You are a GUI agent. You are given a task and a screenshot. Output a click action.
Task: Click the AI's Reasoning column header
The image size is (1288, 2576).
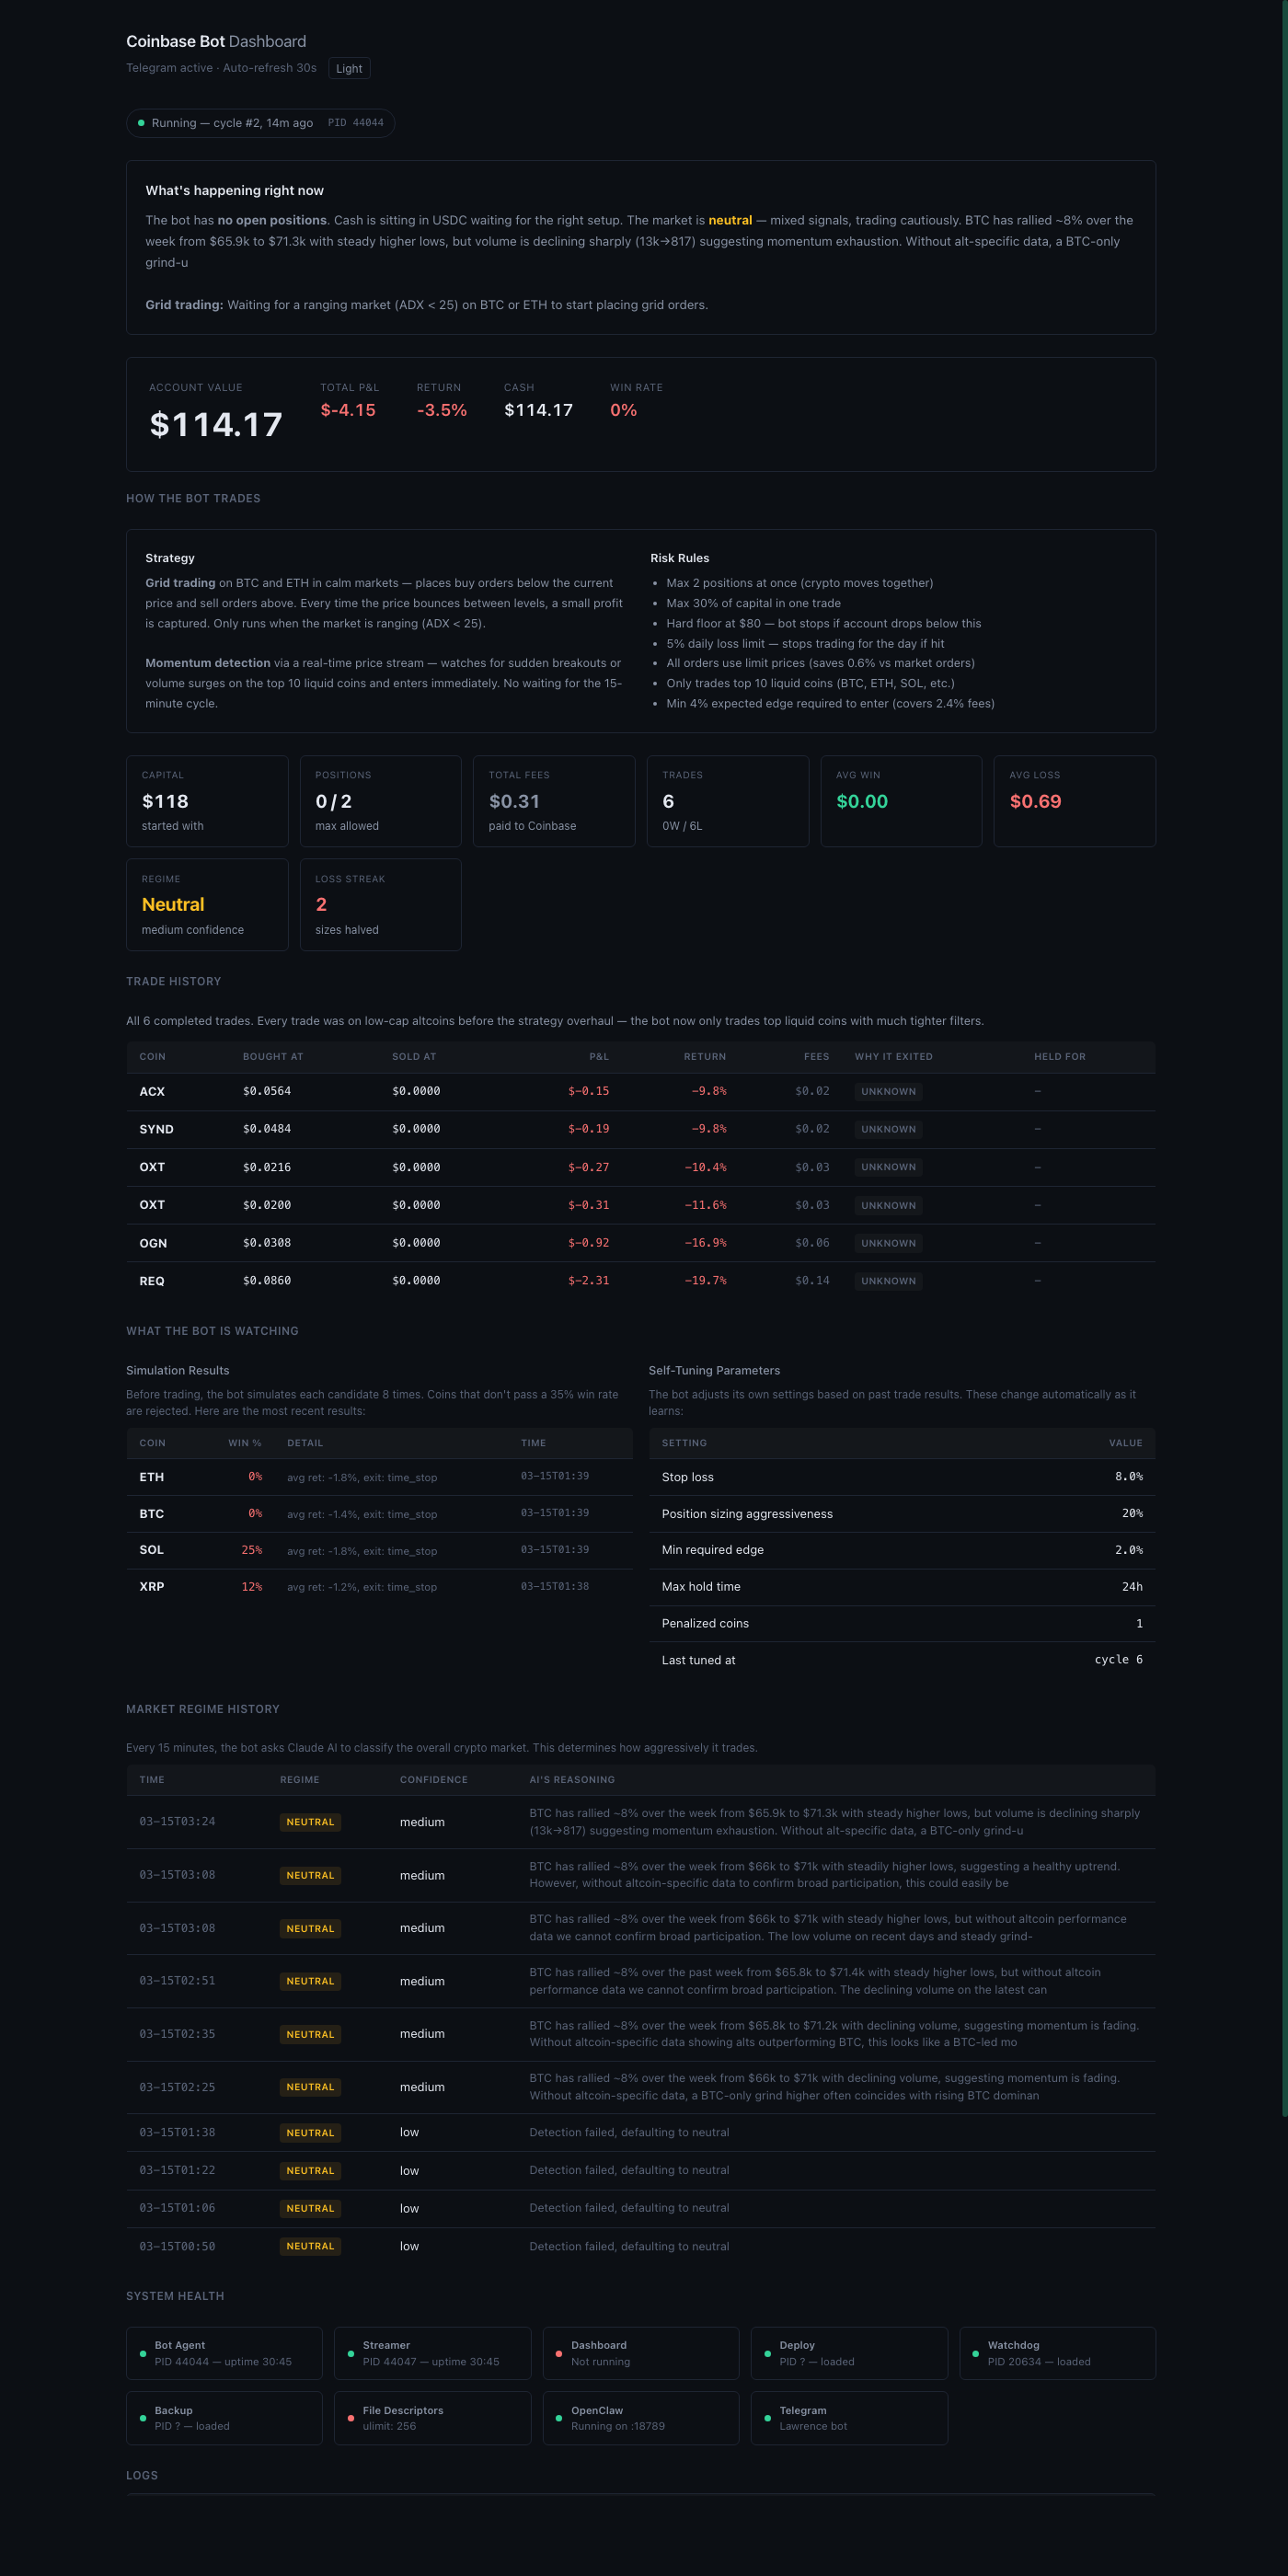pos(572,1780)
